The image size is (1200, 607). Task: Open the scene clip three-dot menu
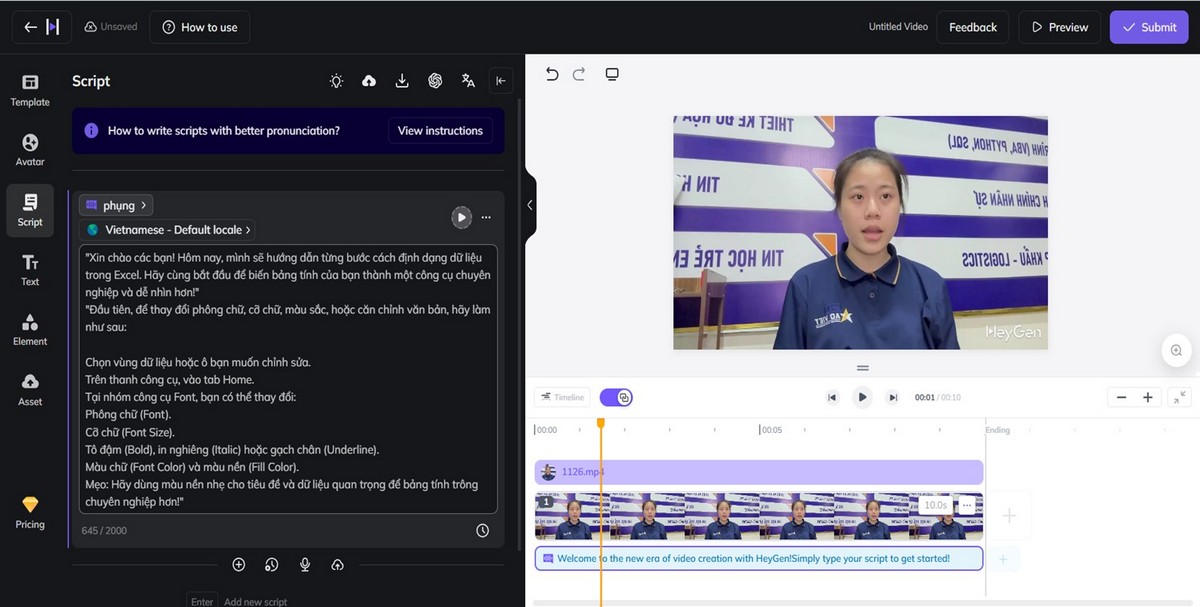pyautogui.click(x=967, y=506)
